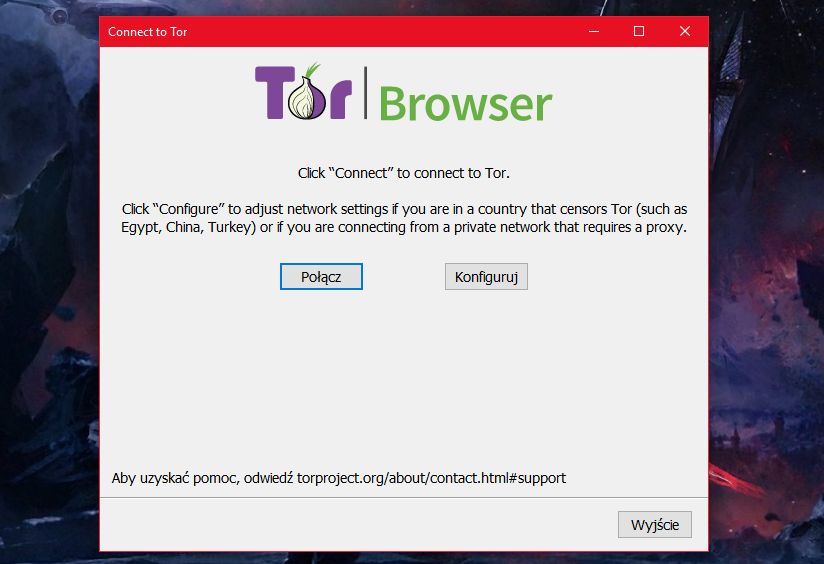Click the Połącz button to connect

pyautogui.click(x=321, y=276)
